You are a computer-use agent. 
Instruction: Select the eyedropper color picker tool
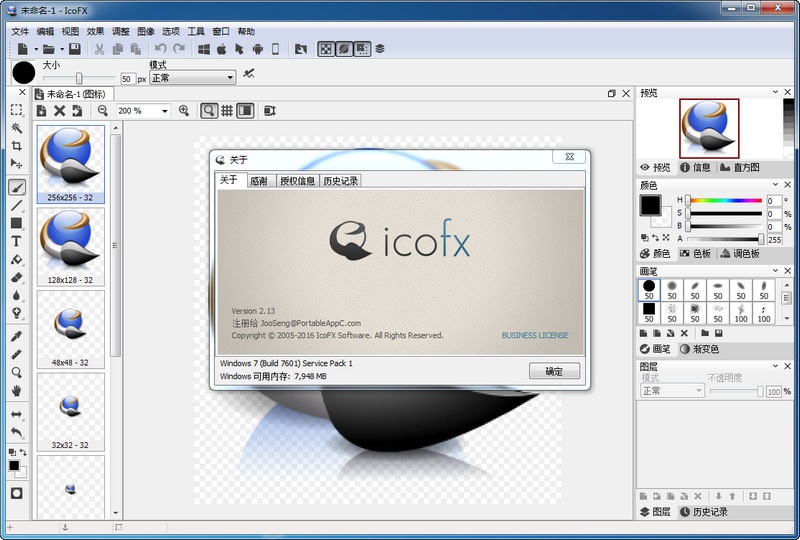16,336
